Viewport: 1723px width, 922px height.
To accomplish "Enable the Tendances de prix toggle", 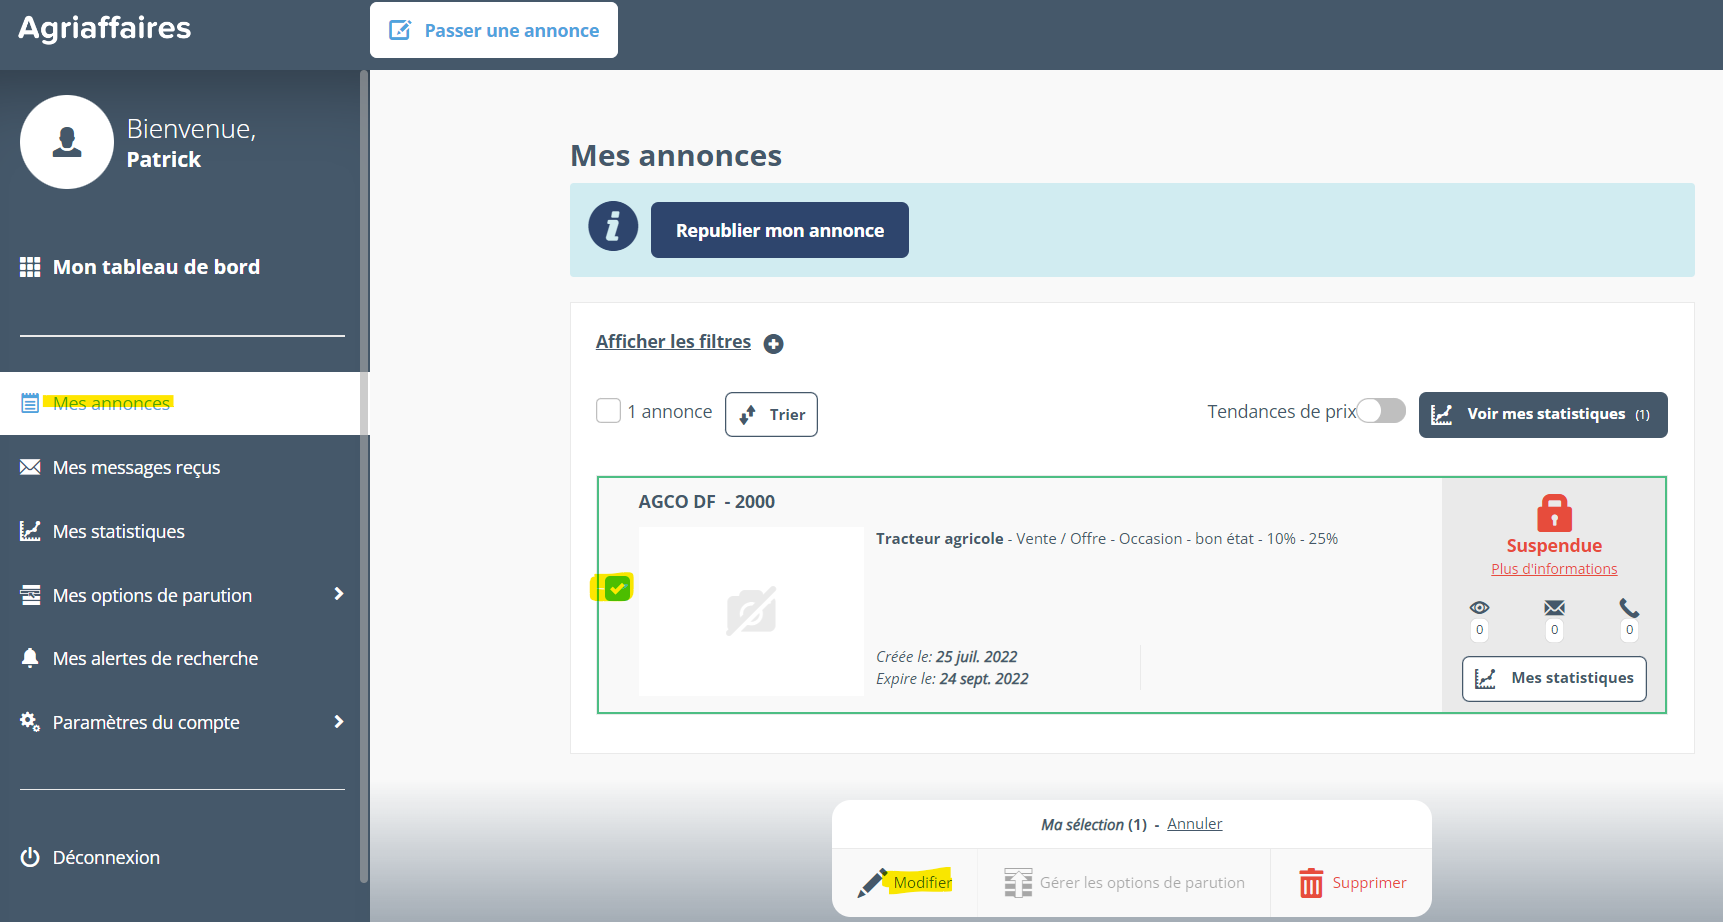I will pyautogui.click(x=1381, y=411).
